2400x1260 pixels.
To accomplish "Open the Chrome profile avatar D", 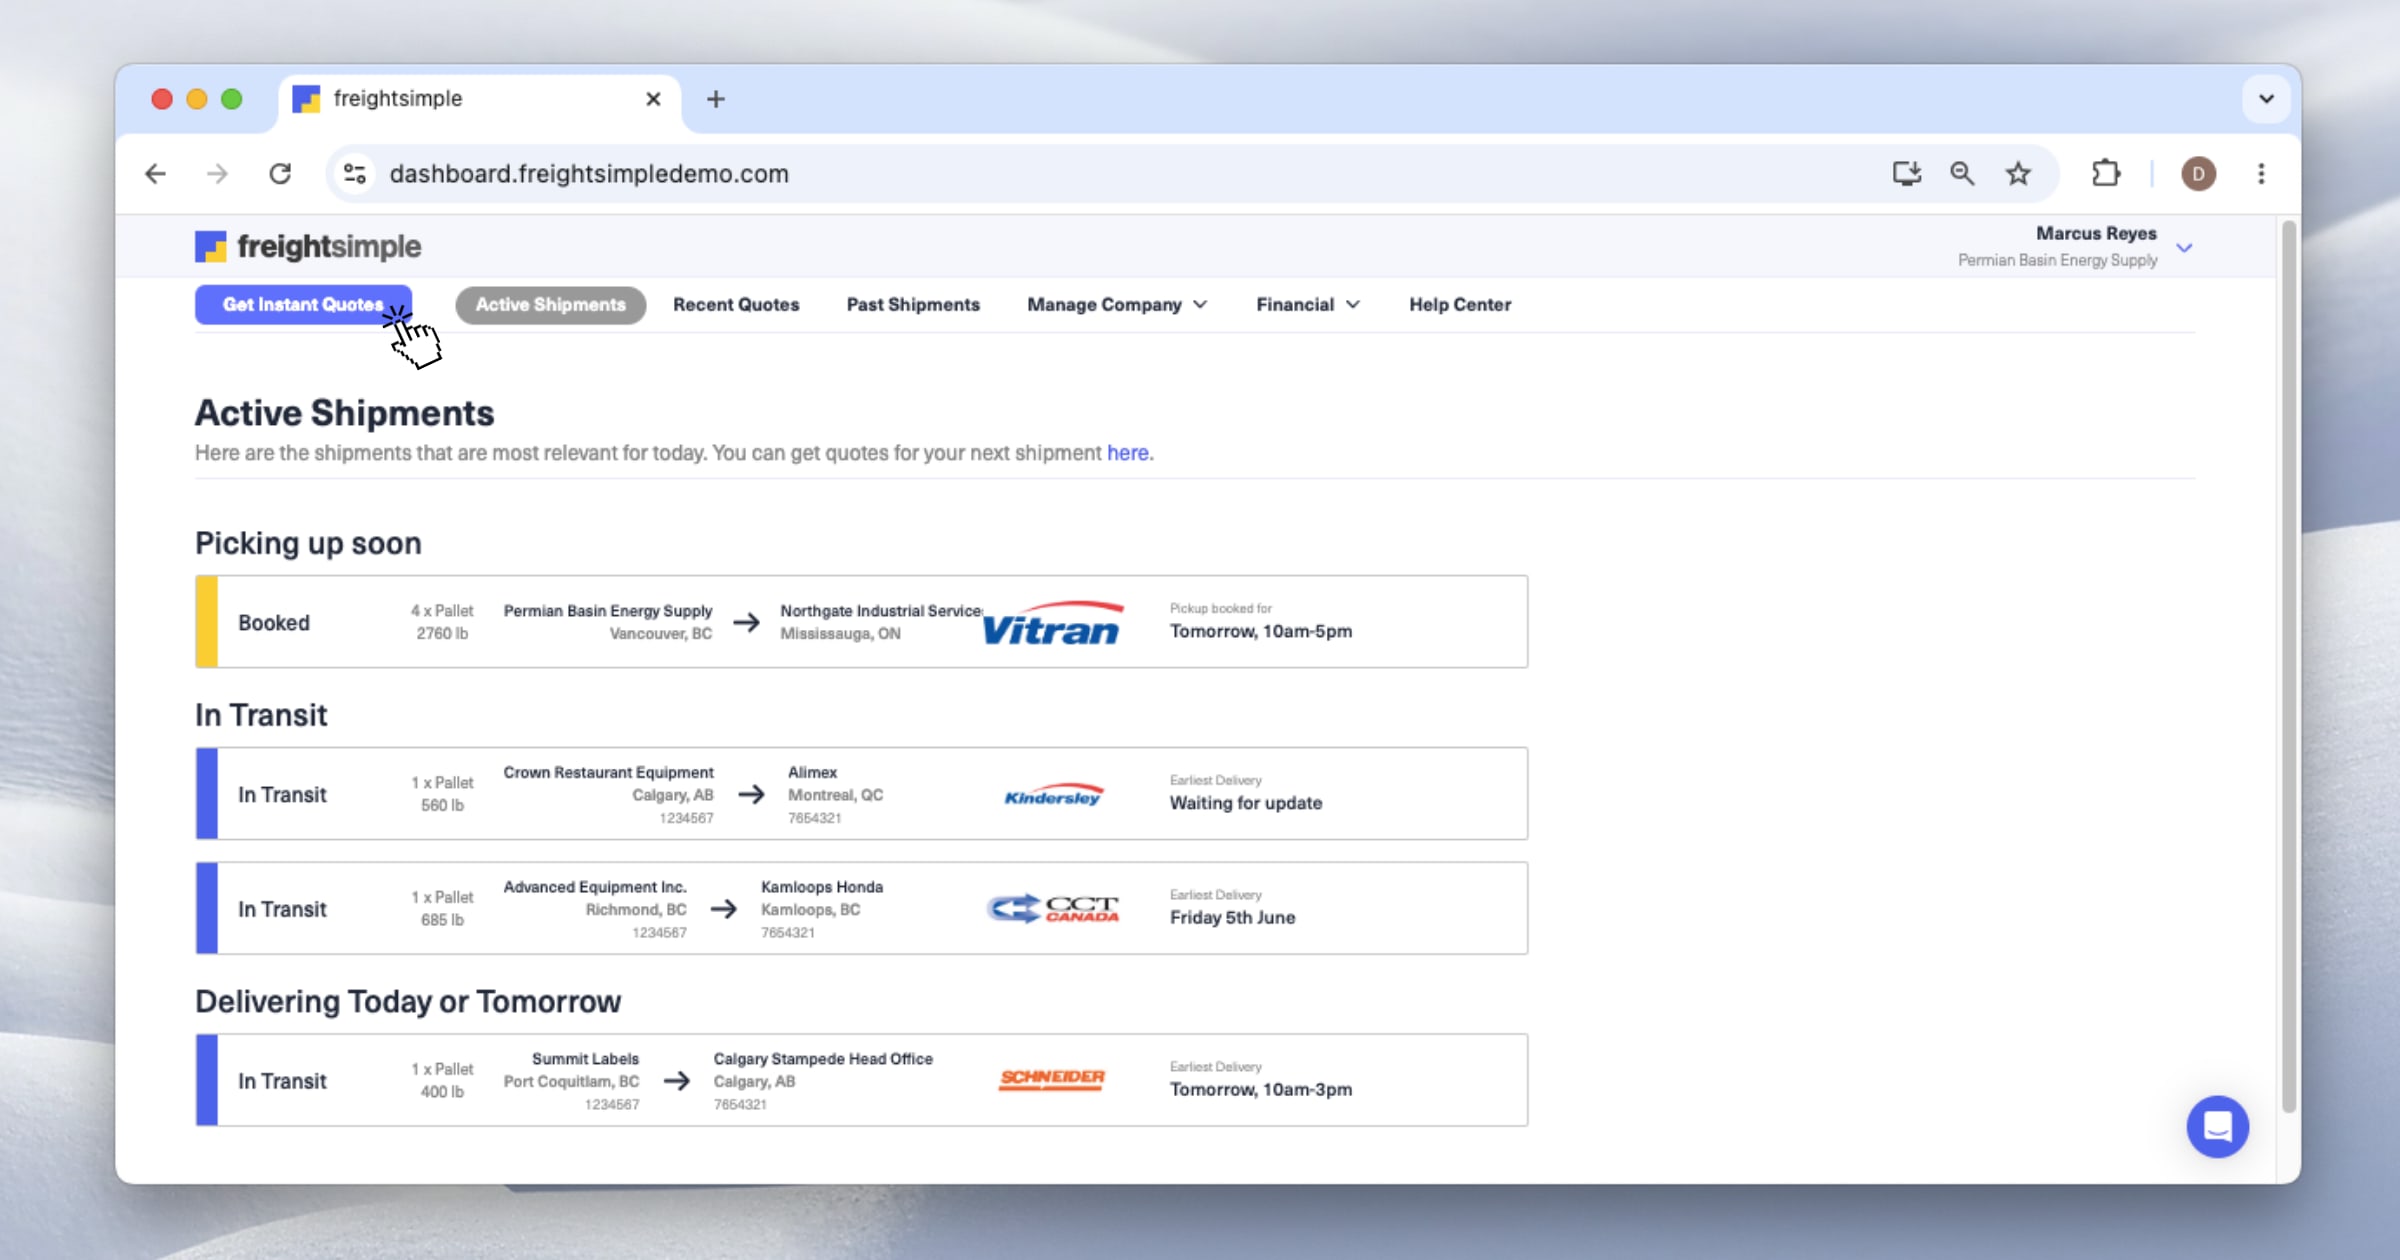I will [2198, 174].
